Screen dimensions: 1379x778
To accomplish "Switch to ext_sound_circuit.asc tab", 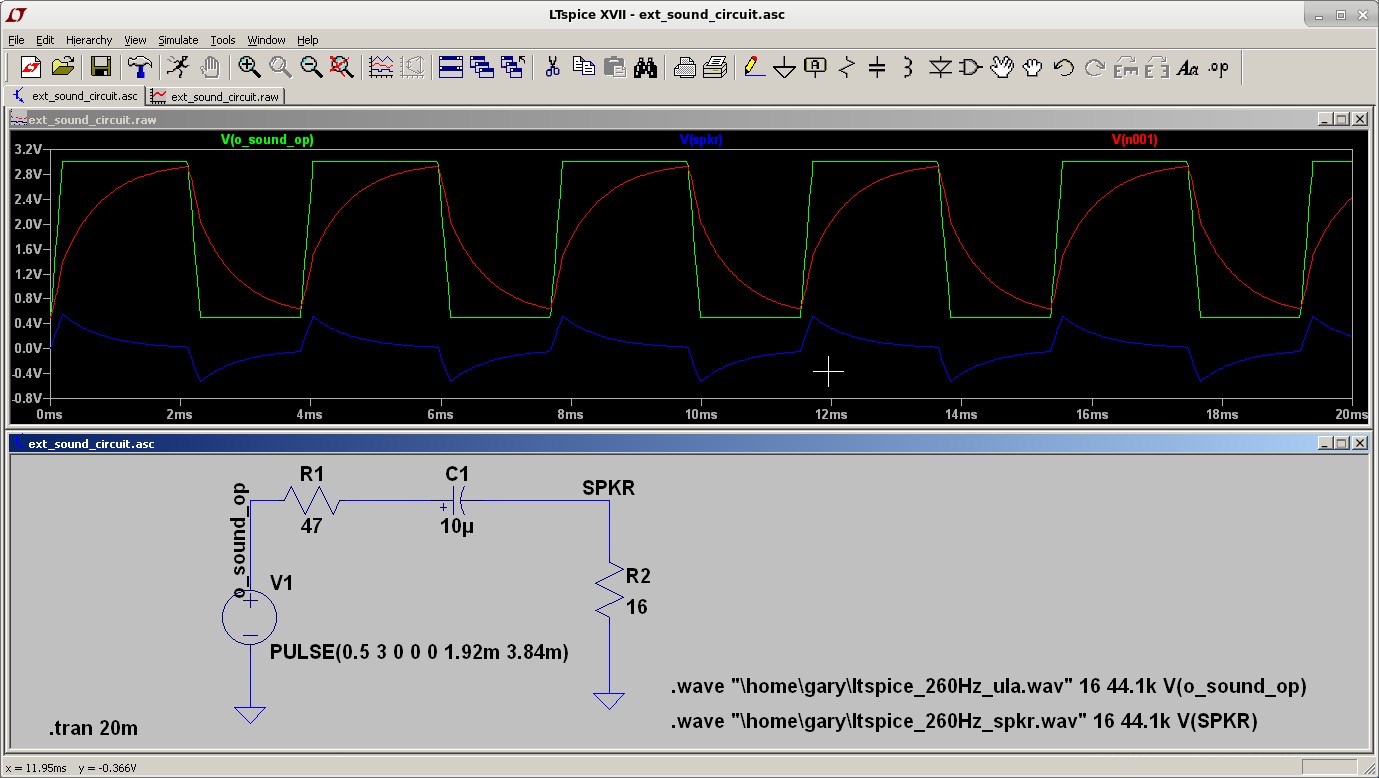I will pyautogui.click(x=75, y=96).
